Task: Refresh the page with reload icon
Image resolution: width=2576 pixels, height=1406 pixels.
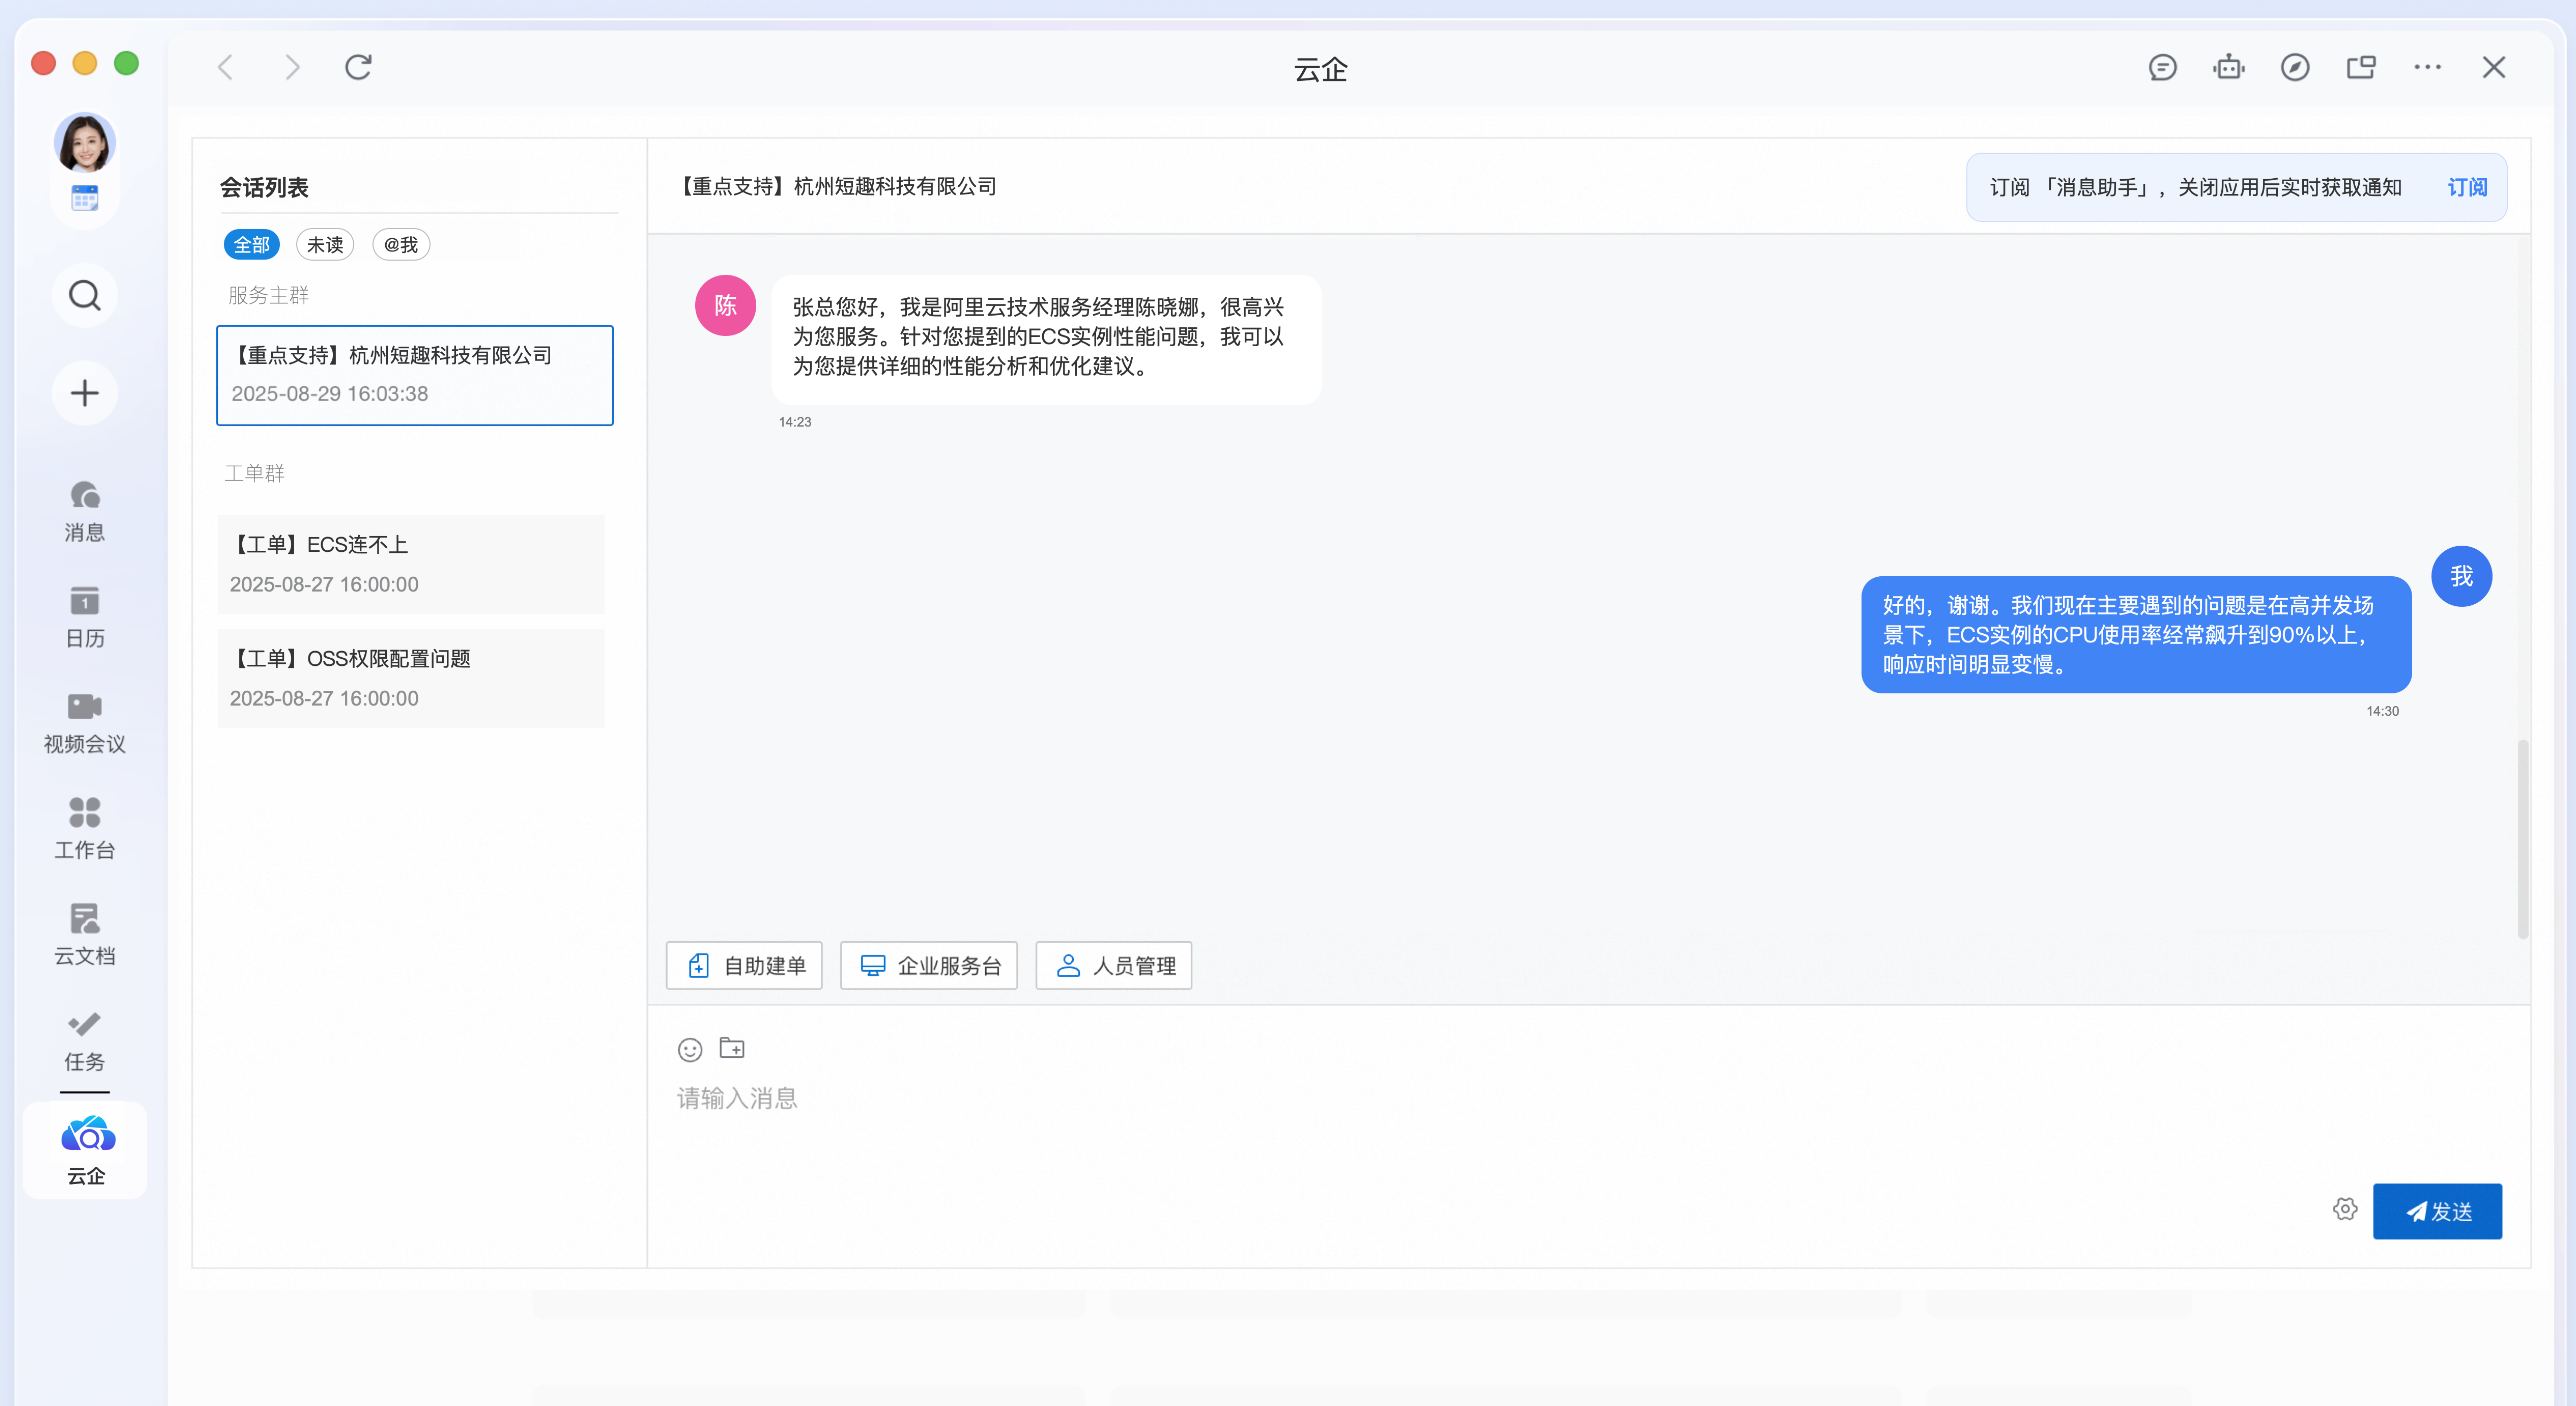Action: [x=358, y=68]
